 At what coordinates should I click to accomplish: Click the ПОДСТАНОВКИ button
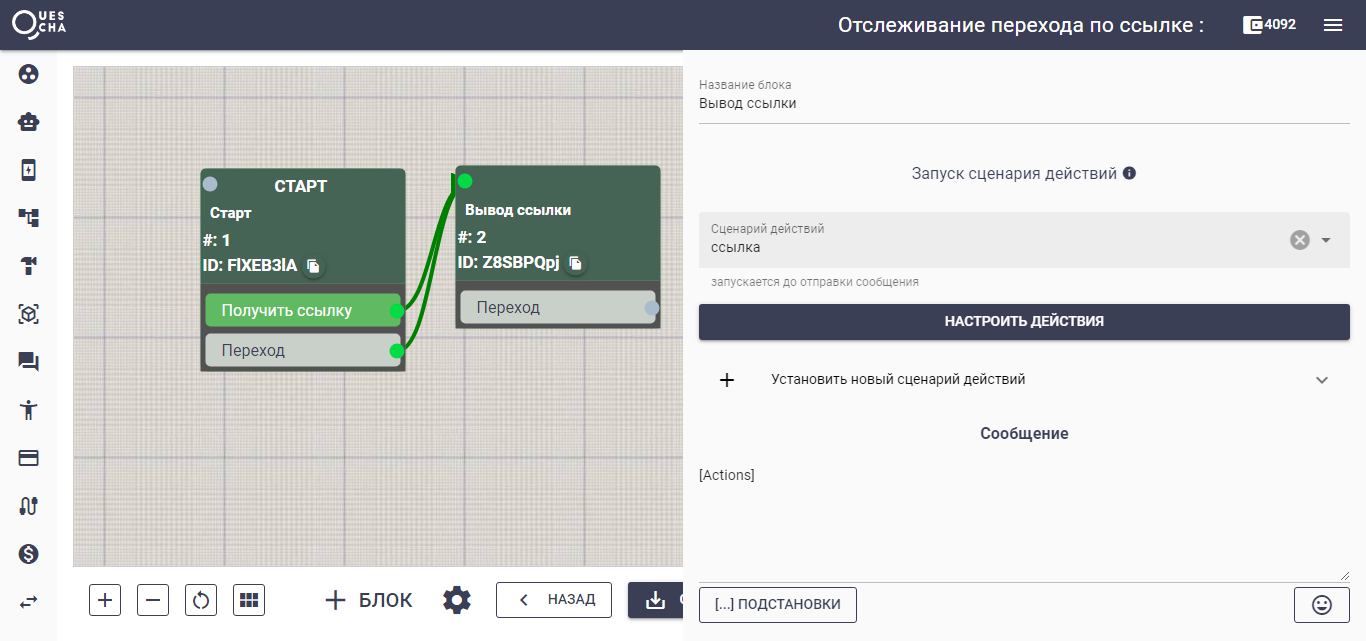(777, 604)
